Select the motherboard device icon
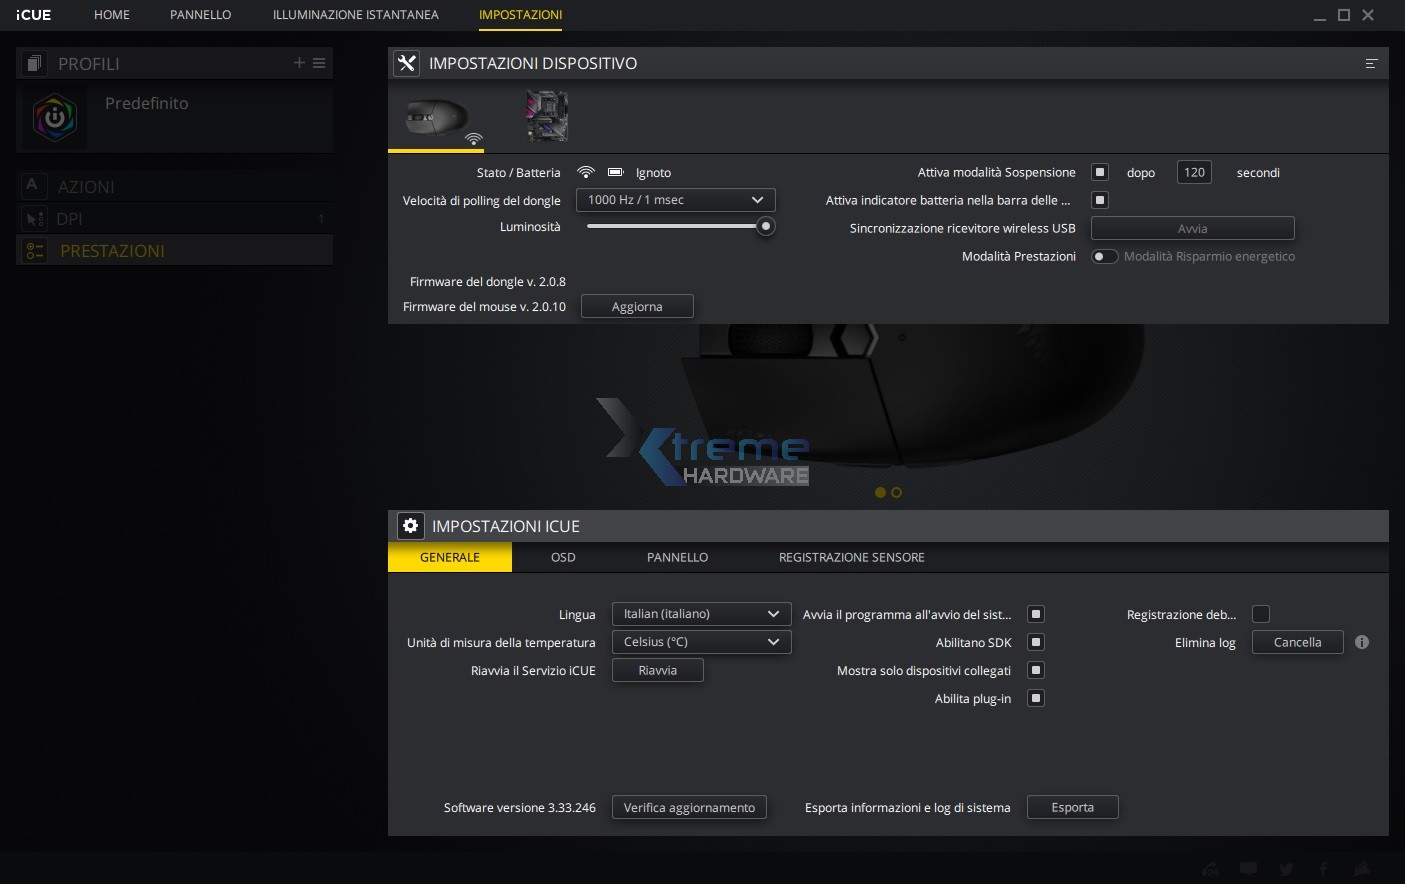The image size is (1405, 884). click(547, 116)
